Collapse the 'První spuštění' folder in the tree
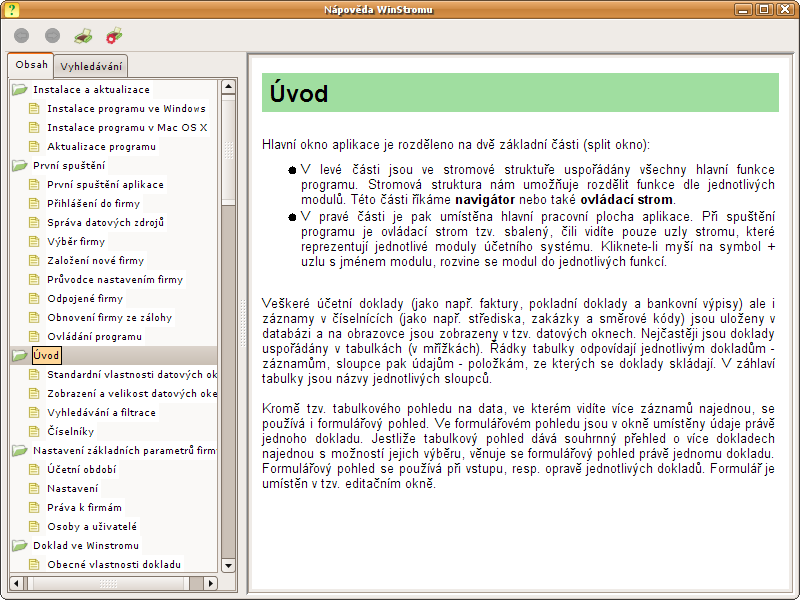 [19, 166]
